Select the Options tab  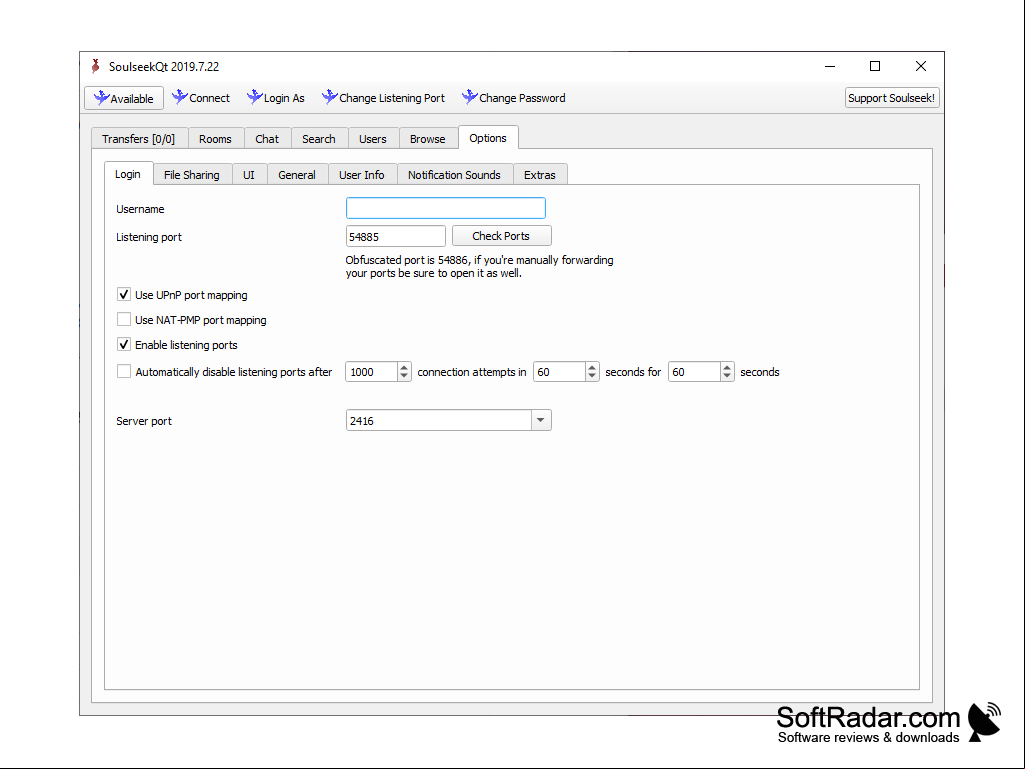tap(488, 138)
